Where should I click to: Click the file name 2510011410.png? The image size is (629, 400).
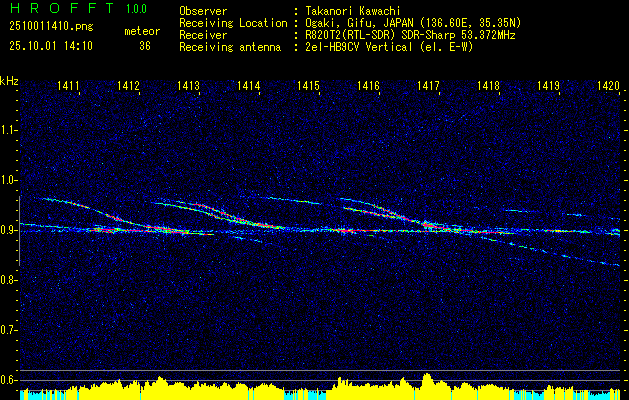(51, 27)
